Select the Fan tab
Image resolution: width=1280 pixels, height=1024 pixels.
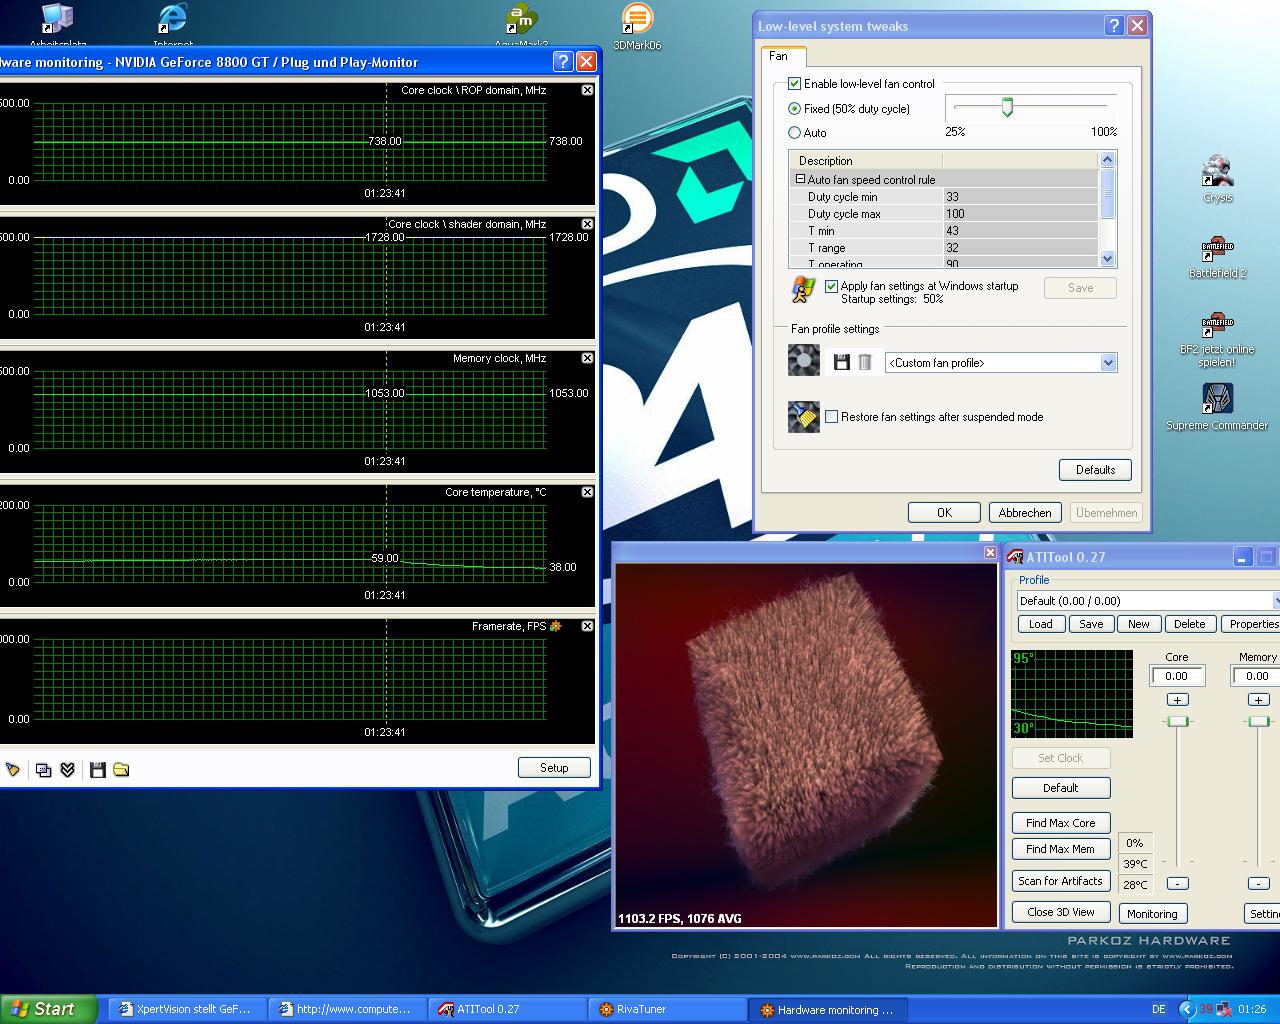pyautogui.click(x=779, y=56)
